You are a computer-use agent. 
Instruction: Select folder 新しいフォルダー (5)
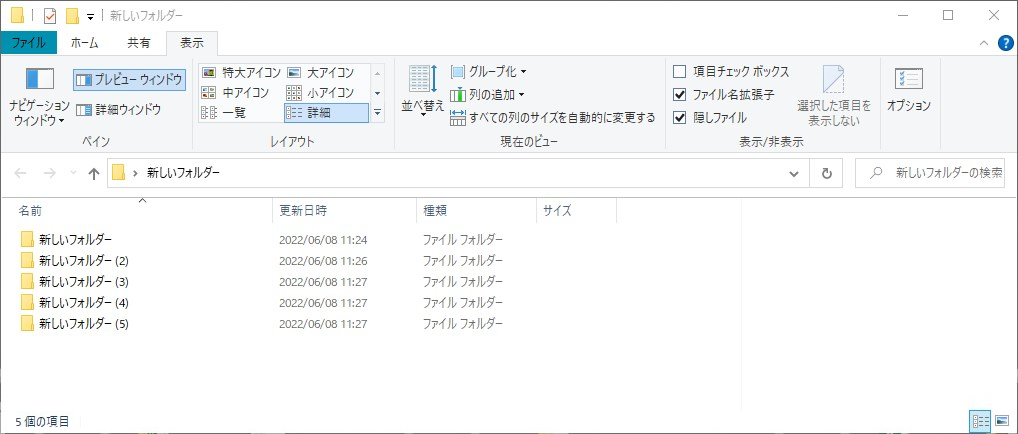click(x=84, y=323)
